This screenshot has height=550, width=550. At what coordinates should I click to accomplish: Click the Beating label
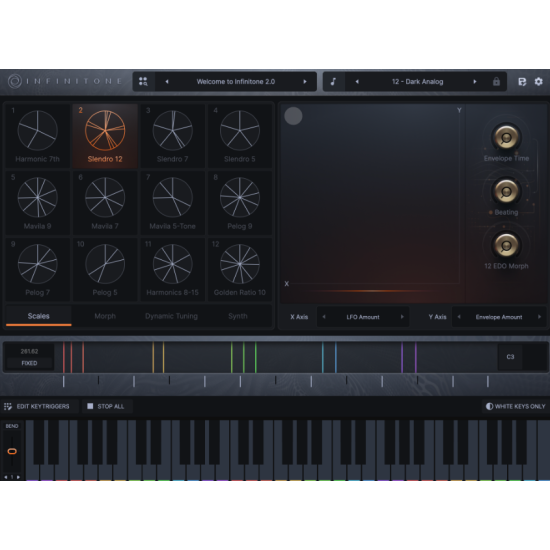(506, 212)
